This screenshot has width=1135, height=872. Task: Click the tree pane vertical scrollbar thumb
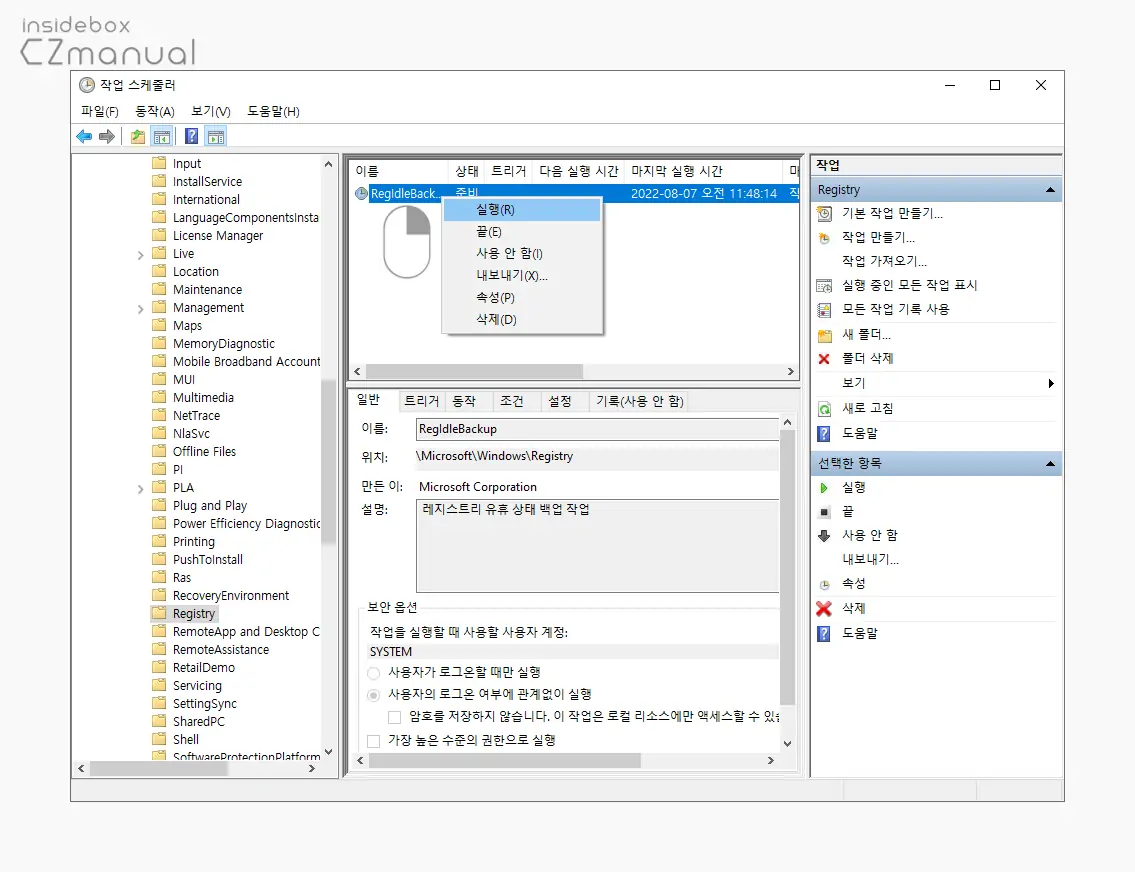point(329,460)
